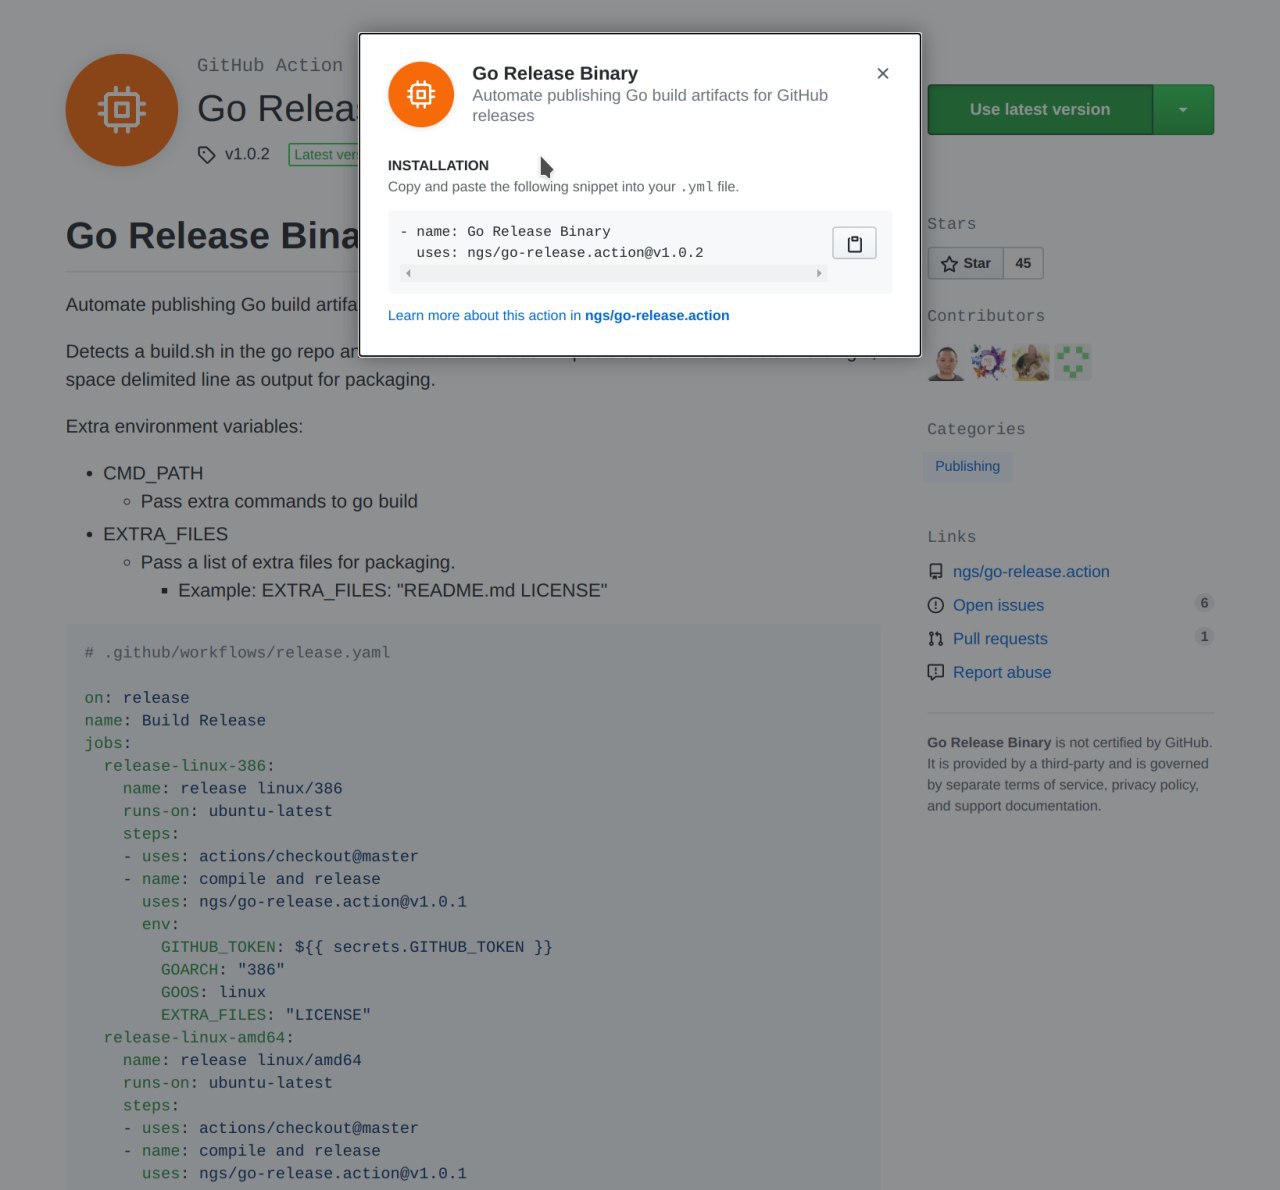Click the GitHub Action label above title
This screenshot has width=1280, height=1190.
click(x=270, y=65)
